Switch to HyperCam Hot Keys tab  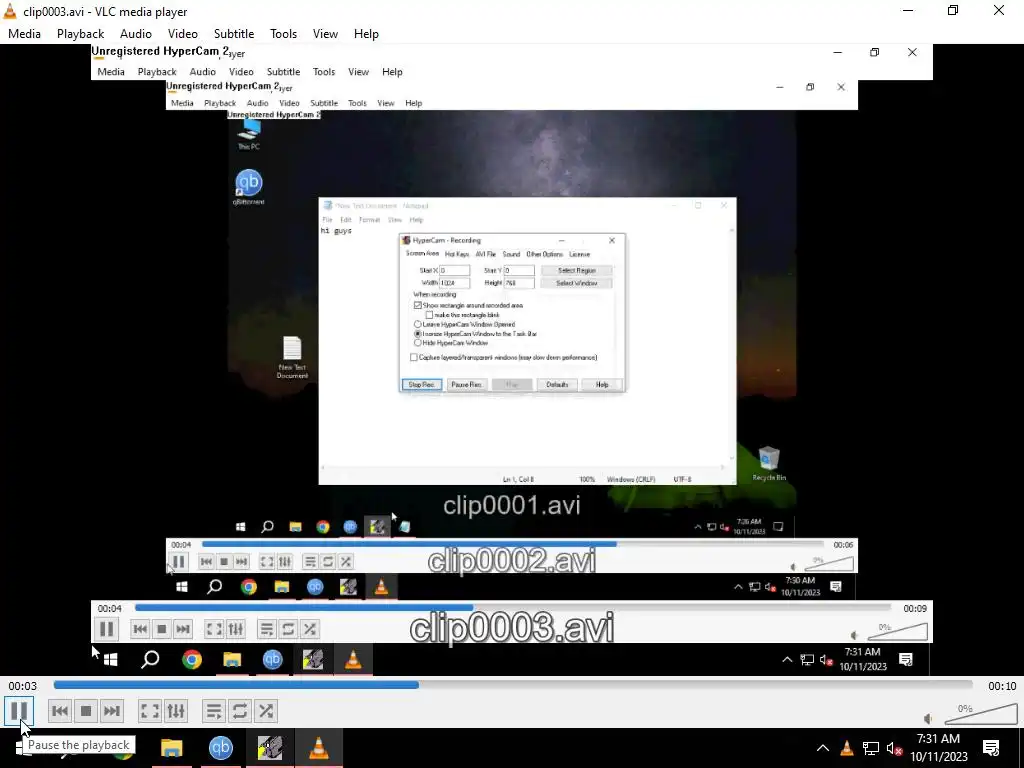pos(457,254)
